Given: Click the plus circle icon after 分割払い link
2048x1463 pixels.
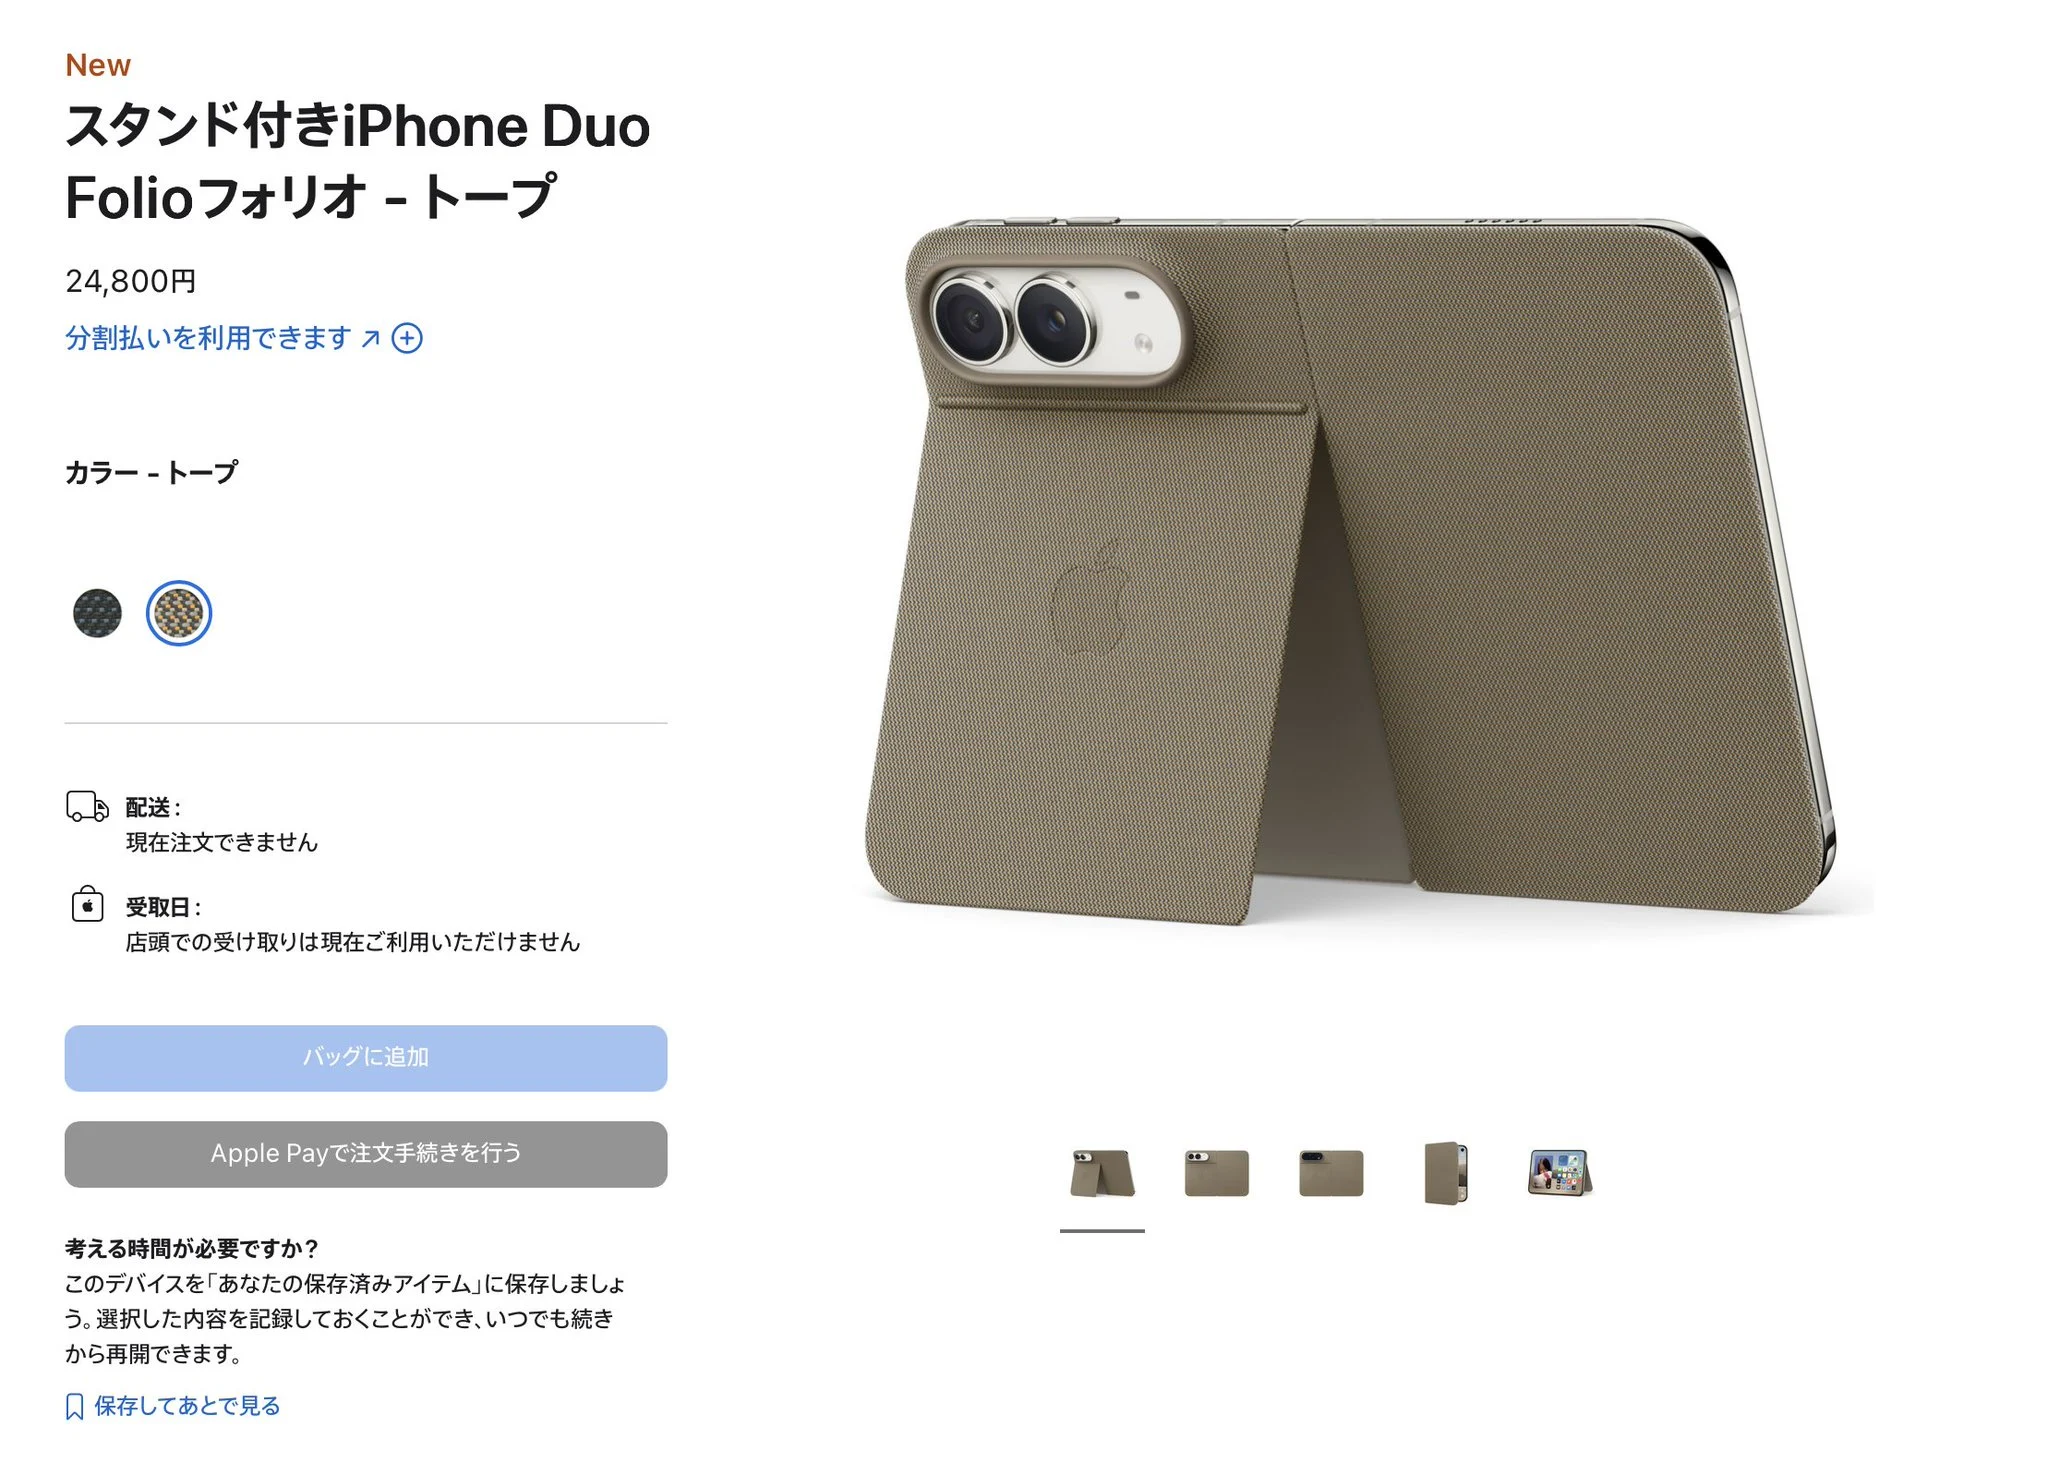Looking at the screenshot, I should [x=407, y=338].
